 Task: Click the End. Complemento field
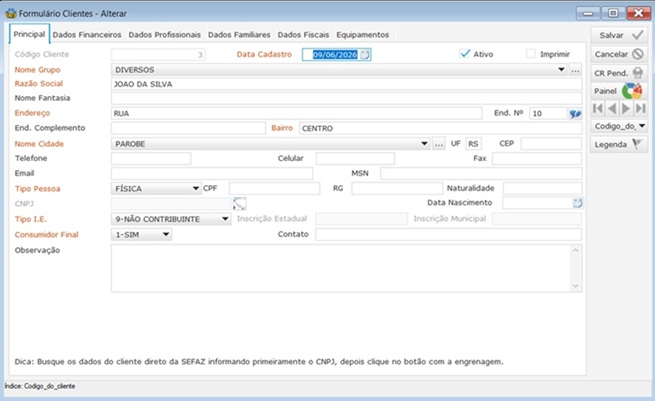[x=188, y=128]
